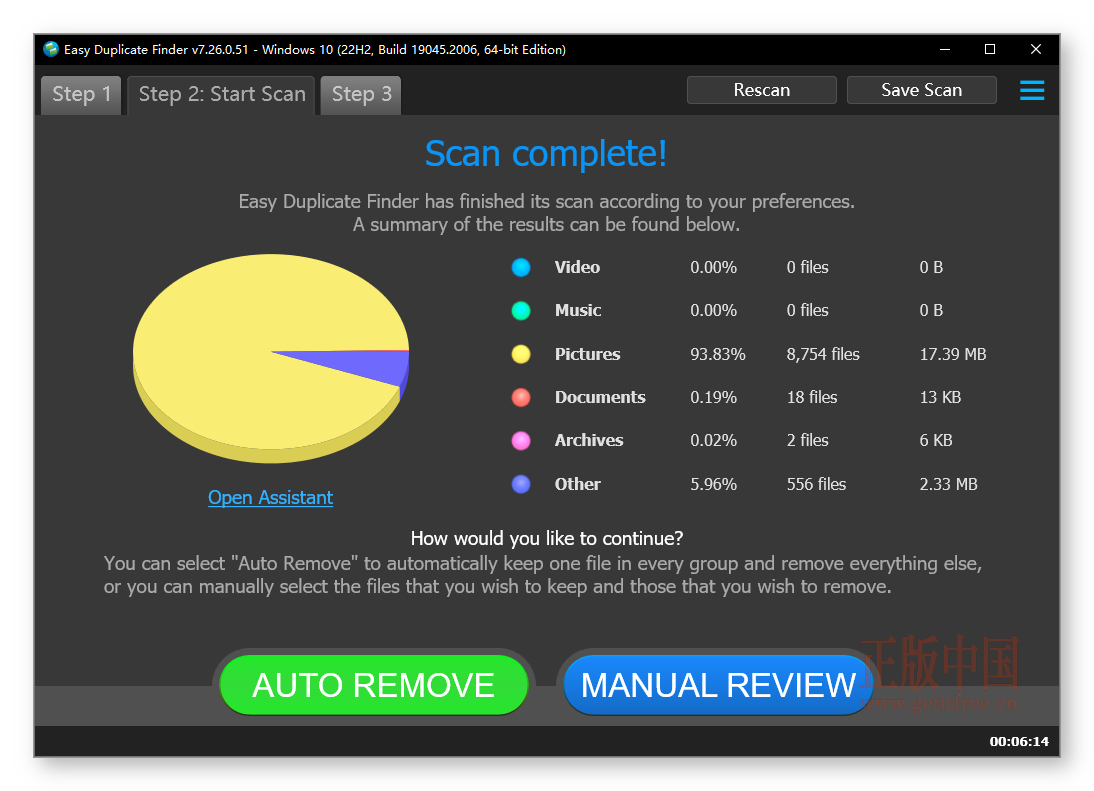The width and height of the screenshot is (1094, 791).
Task: Click the purple Other legend dot
Action: pyautogui.click(x=521, y=484)
